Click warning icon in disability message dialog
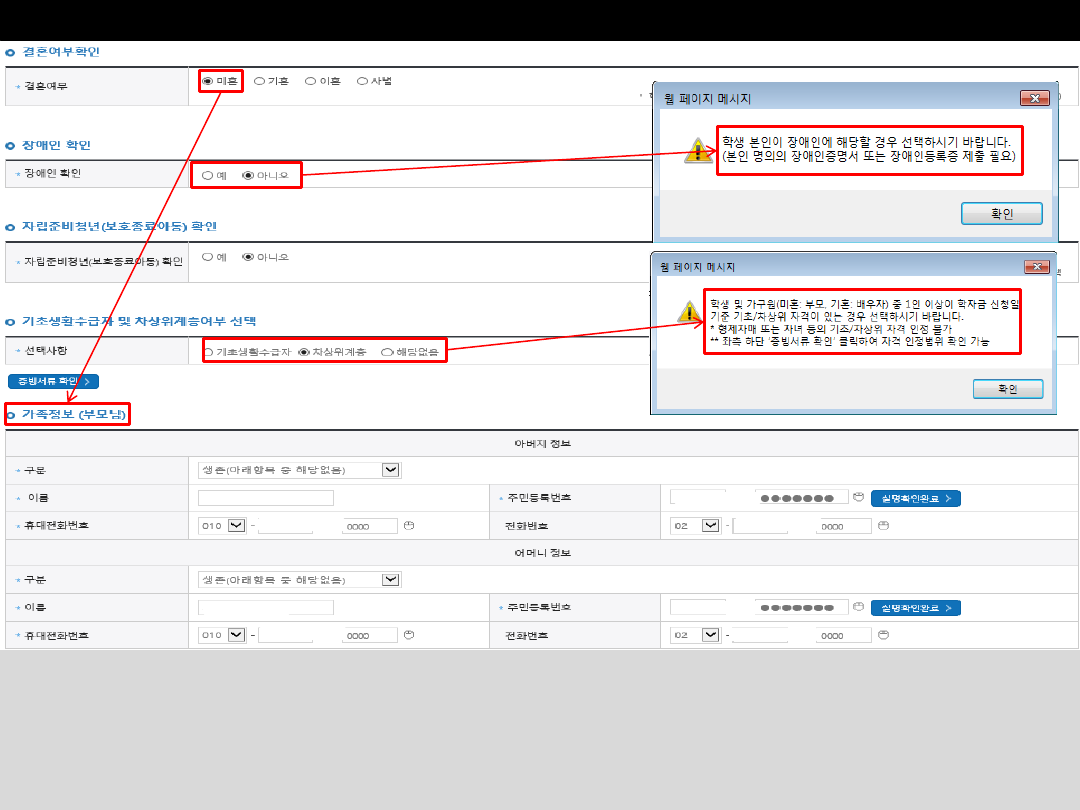This screenshot has height=810, width=1080. pyautogui.click(x=698, y=152)
